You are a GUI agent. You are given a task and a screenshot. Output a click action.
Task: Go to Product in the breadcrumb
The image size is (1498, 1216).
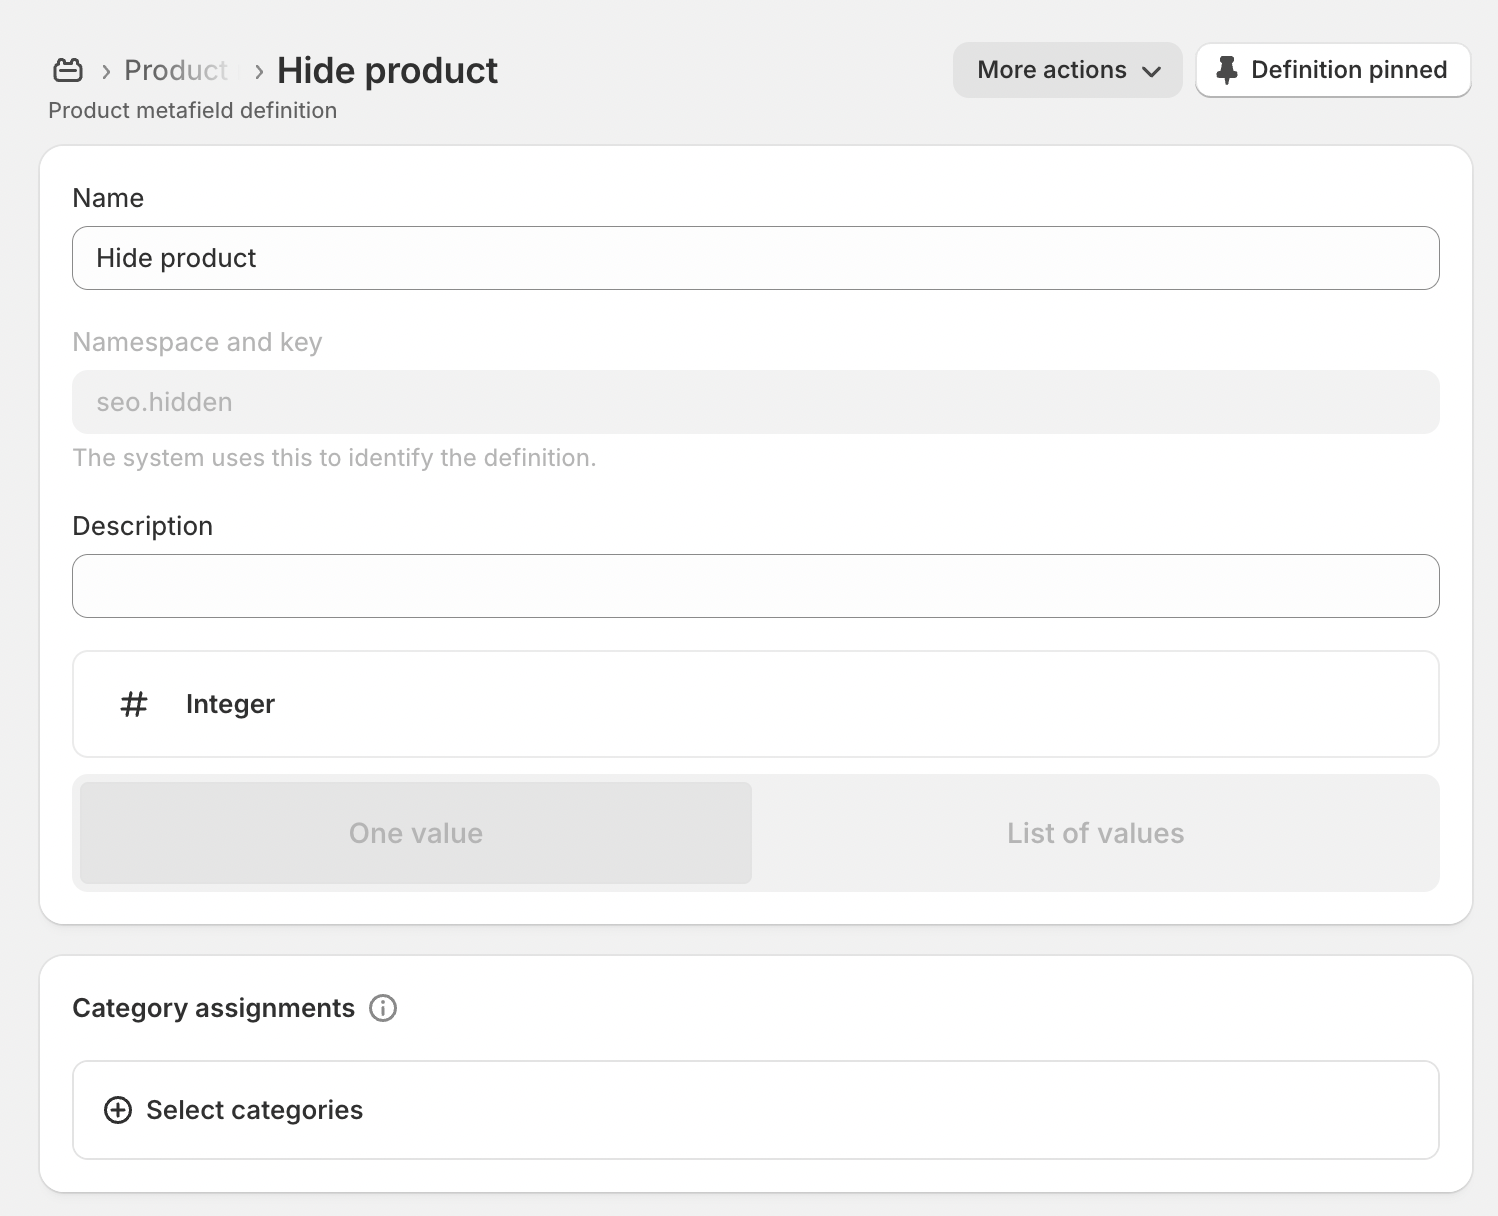pyautogui.click(x=176, y=70)
